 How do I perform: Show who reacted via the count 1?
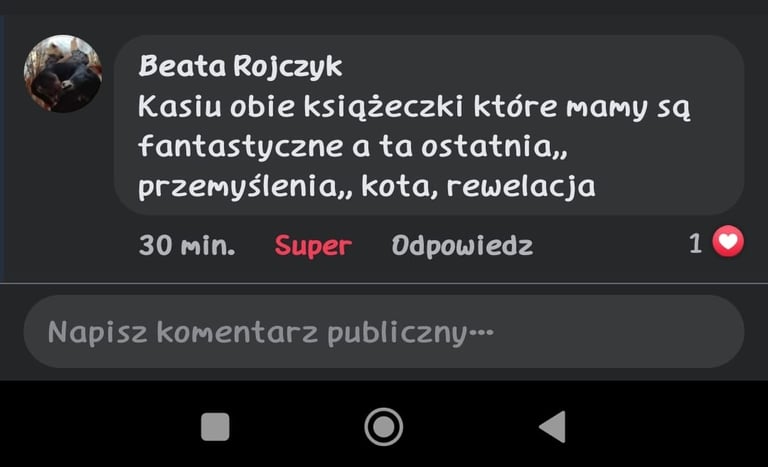(x=696, y=243)
